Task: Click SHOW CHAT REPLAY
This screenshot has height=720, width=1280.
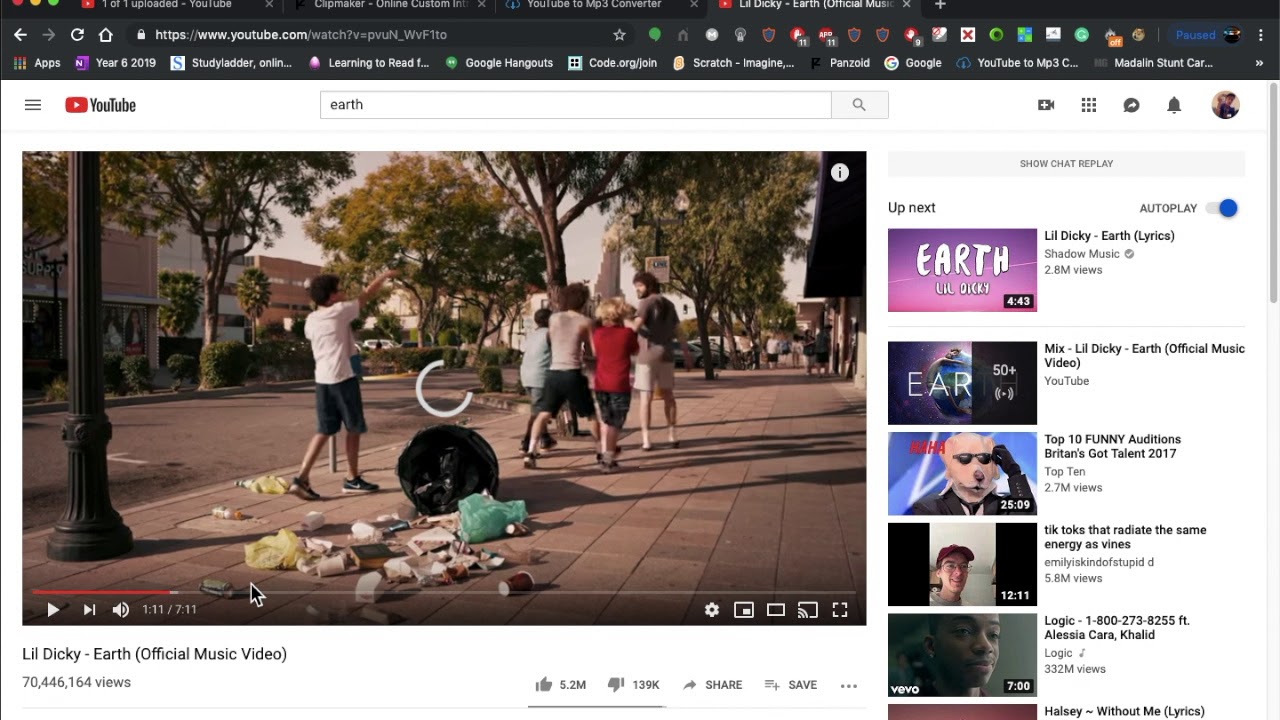Action: tap(1066, 164)
